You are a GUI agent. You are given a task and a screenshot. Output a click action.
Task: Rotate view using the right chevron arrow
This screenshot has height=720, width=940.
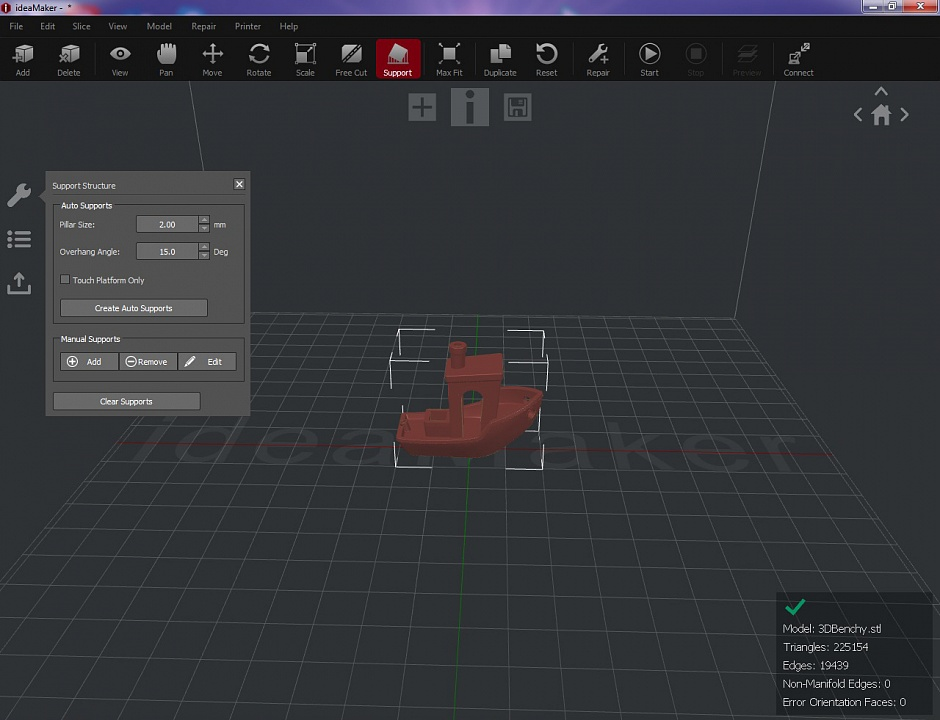[904, 115]
